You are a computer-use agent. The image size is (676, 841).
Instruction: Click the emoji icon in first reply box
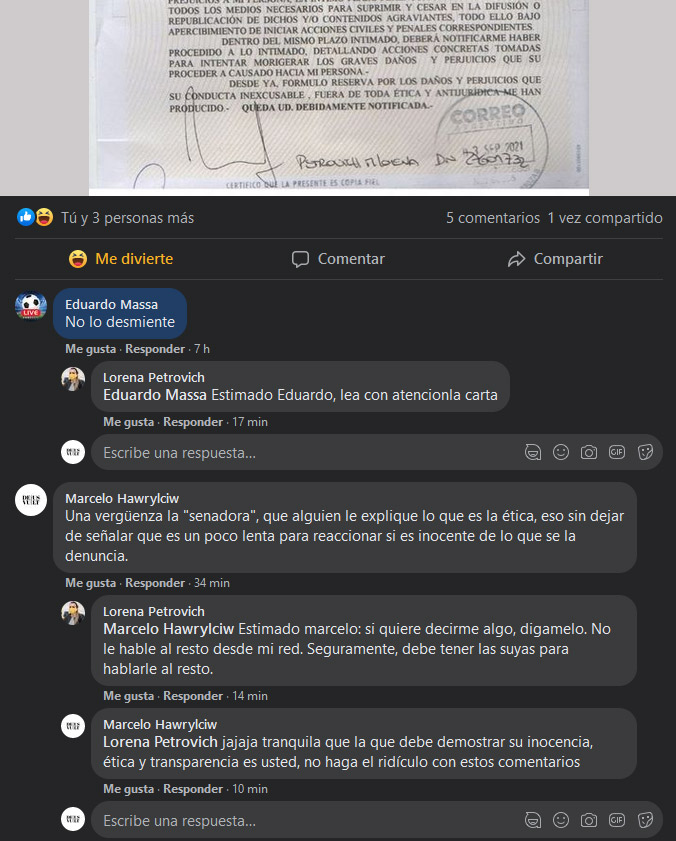coord(561,452)
